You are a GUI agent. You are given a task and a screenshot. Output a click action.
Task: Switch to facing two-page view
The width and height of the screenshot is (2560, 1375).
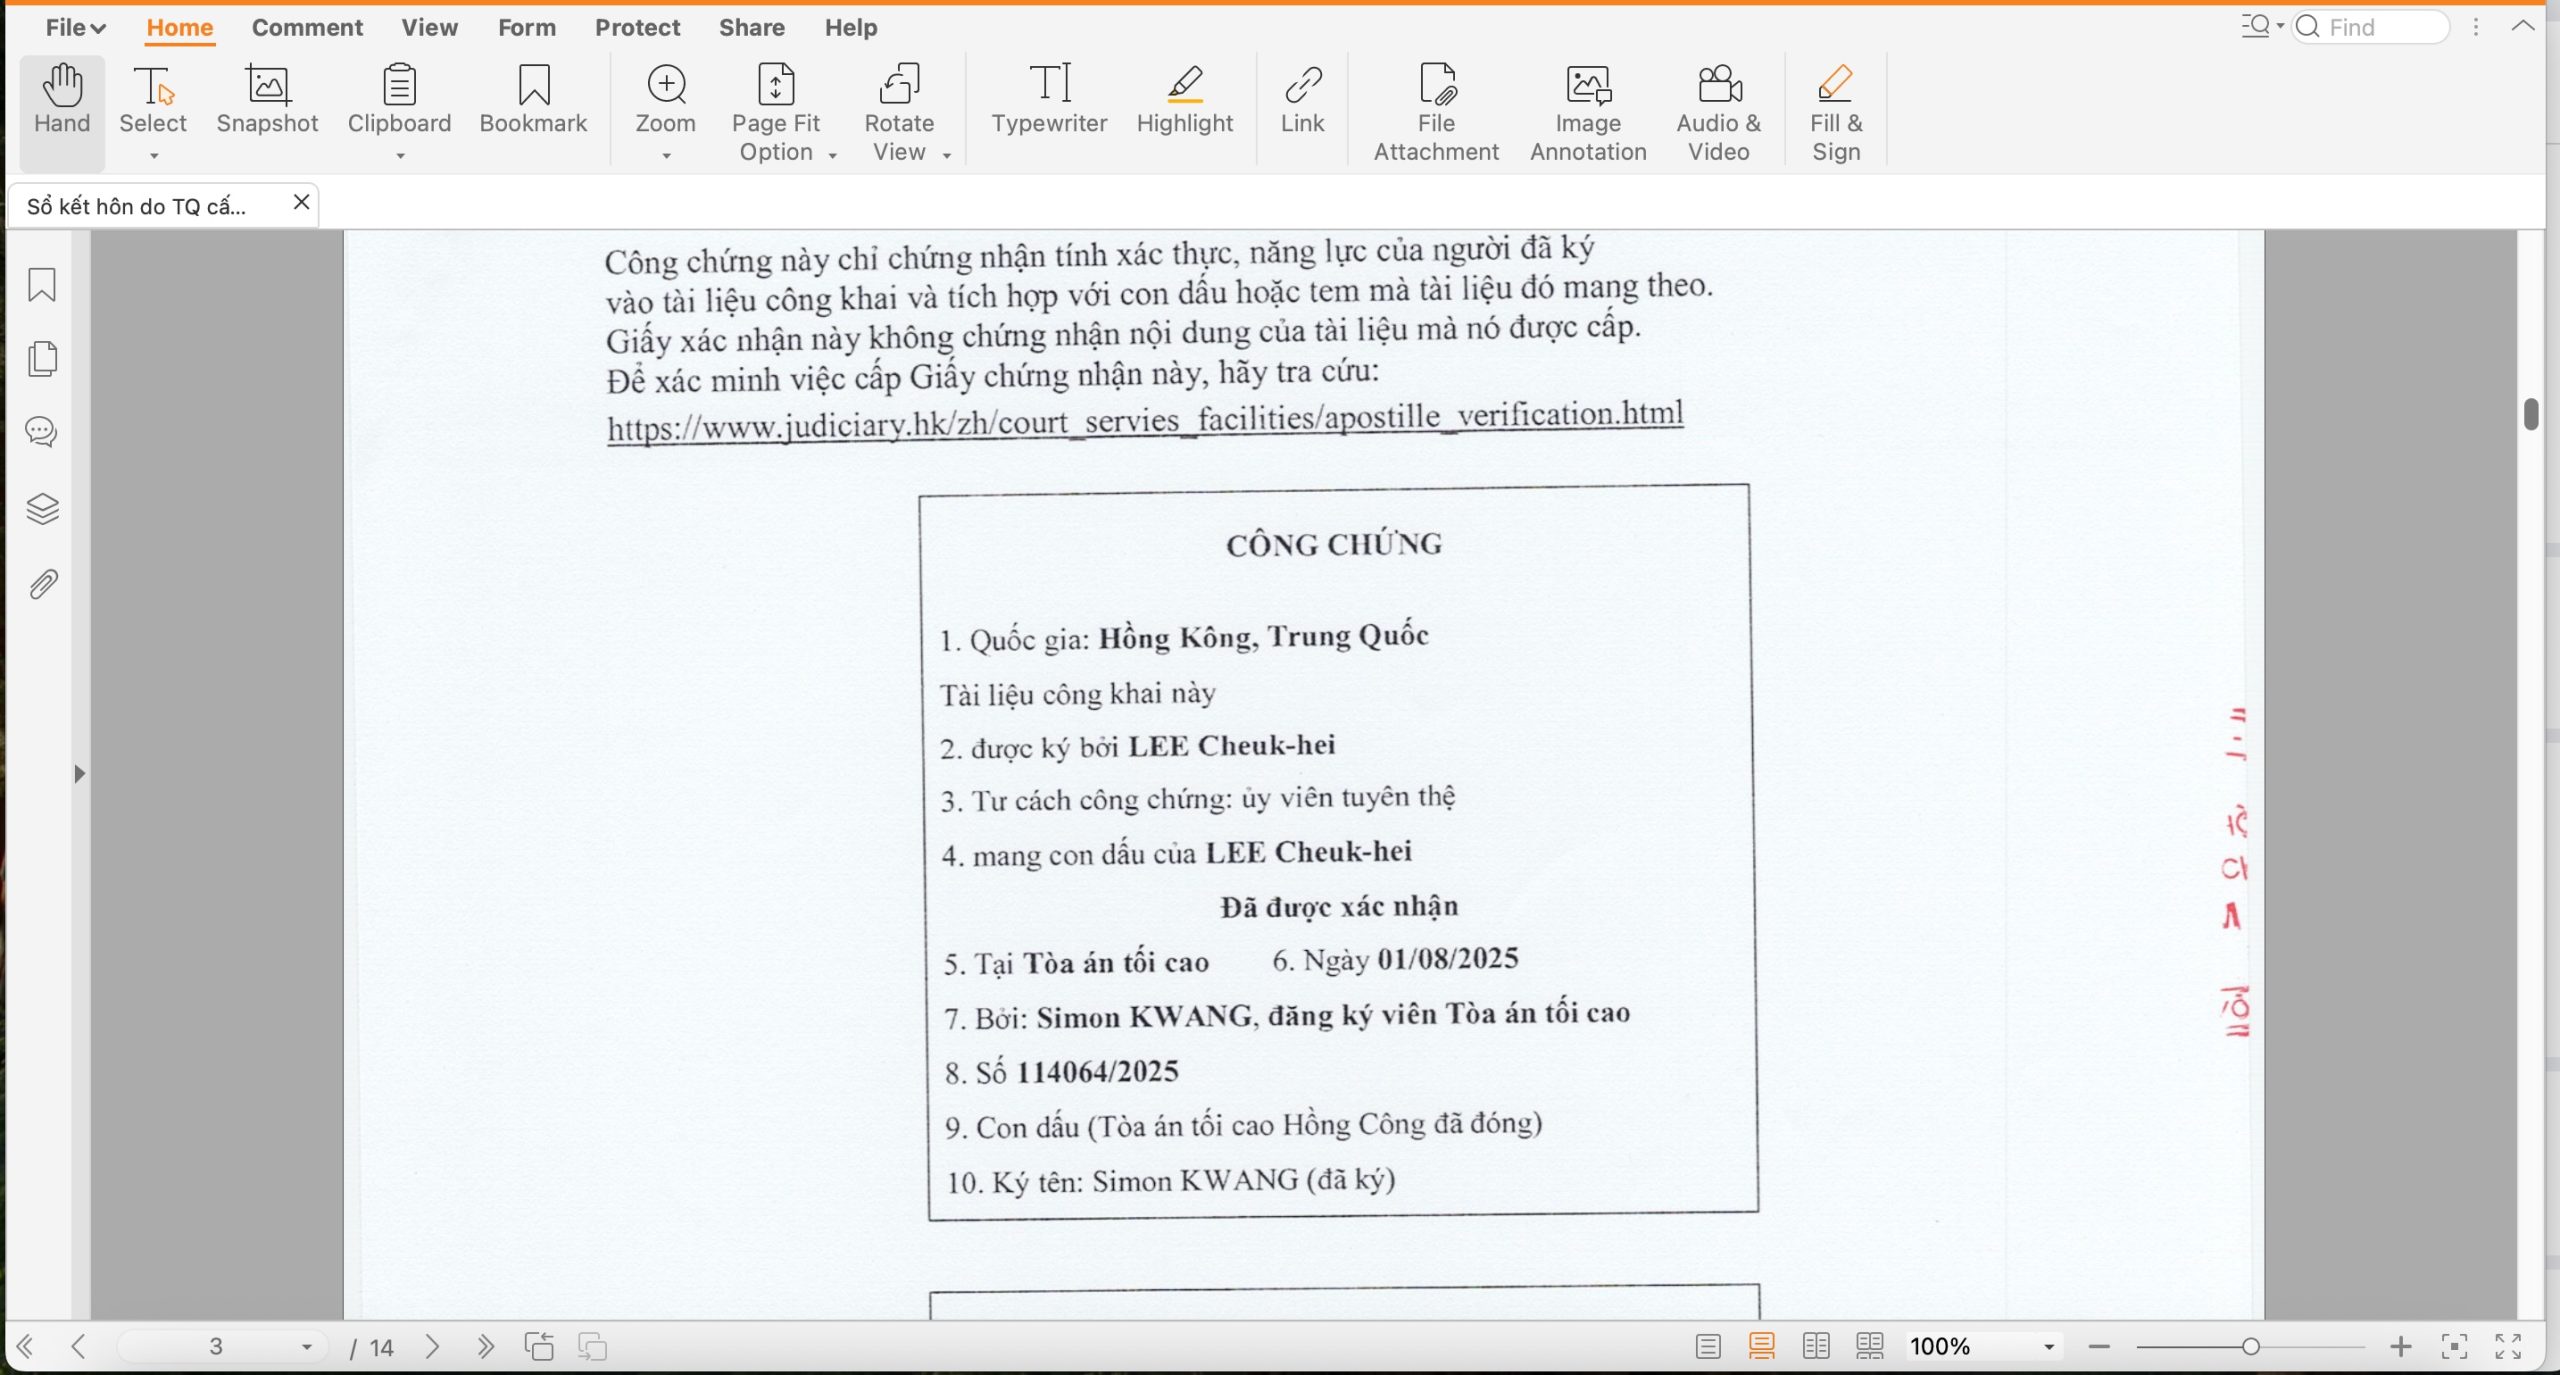pos(1816,1346)
